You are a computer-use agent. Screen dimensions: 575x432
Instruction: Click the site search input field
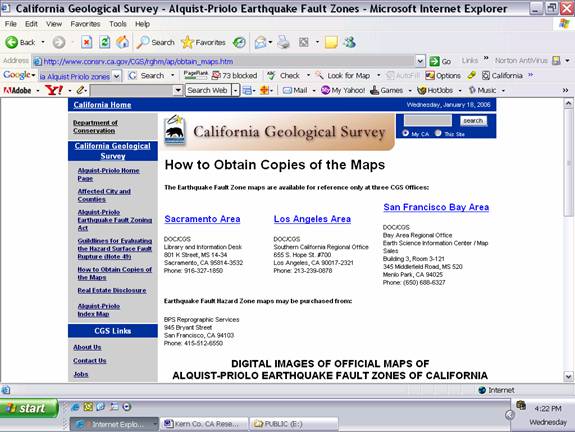tap(428, 120)
